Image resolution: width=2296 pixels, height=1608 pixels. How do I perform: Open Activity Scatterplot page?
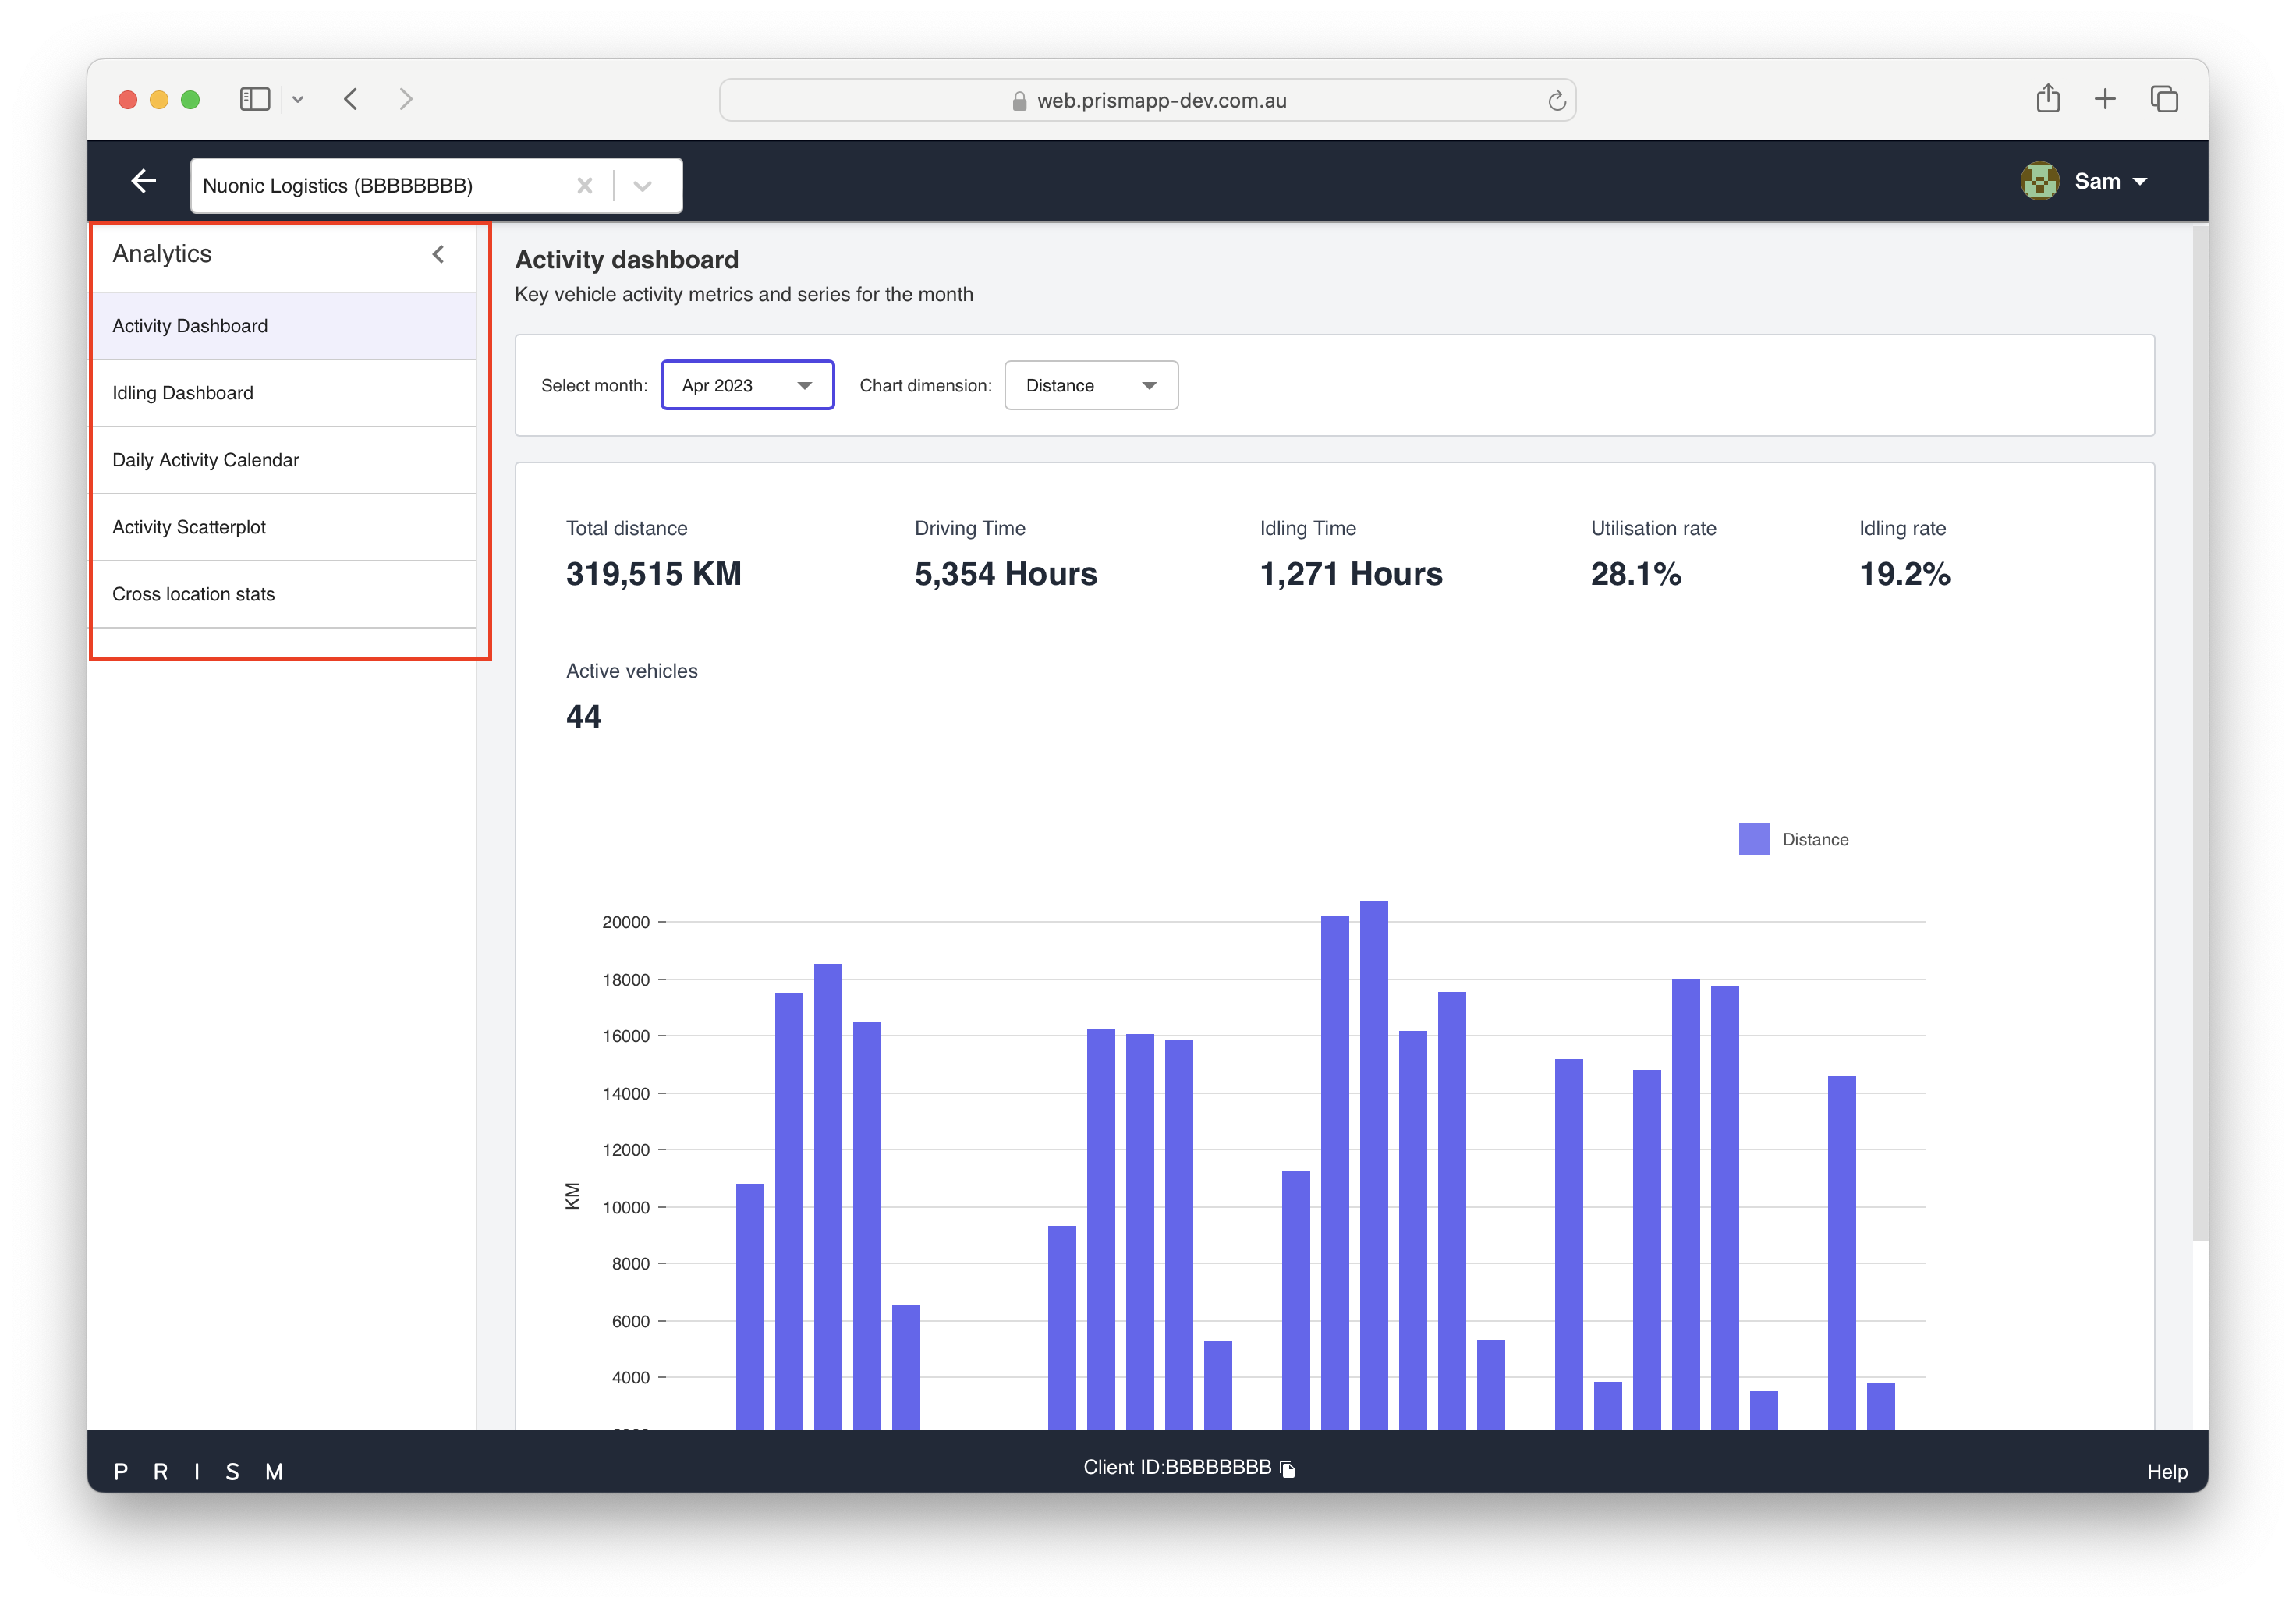(x=189, y=527)
